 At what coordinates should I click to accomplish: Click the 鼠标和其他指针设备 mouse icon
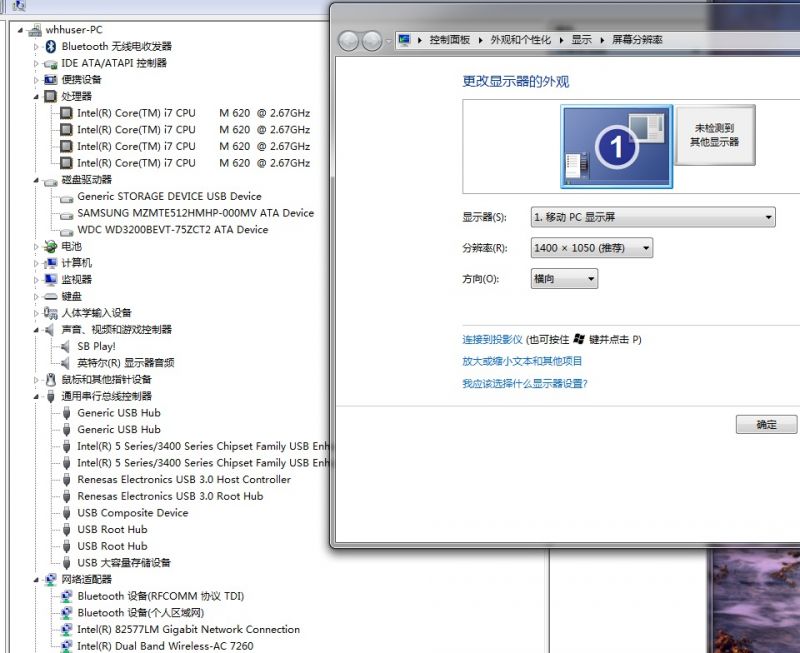51,380
